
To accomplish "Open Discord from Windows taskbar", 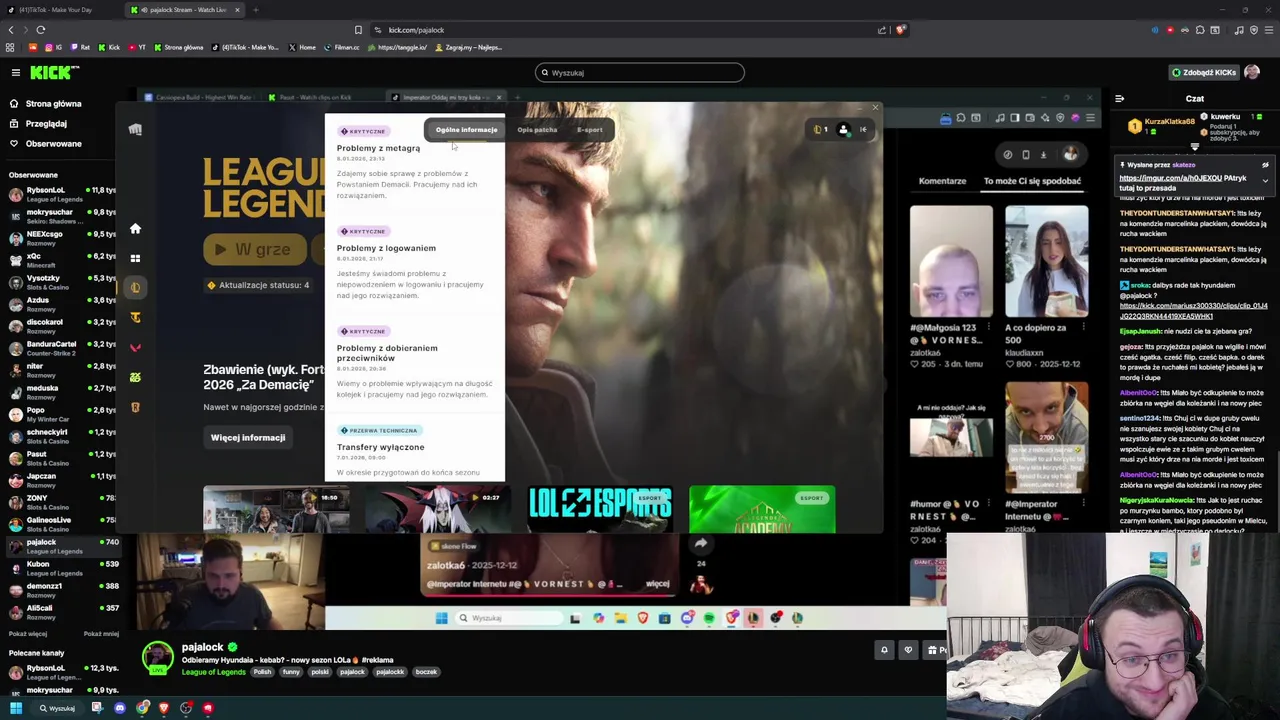I will pos(120,708).
